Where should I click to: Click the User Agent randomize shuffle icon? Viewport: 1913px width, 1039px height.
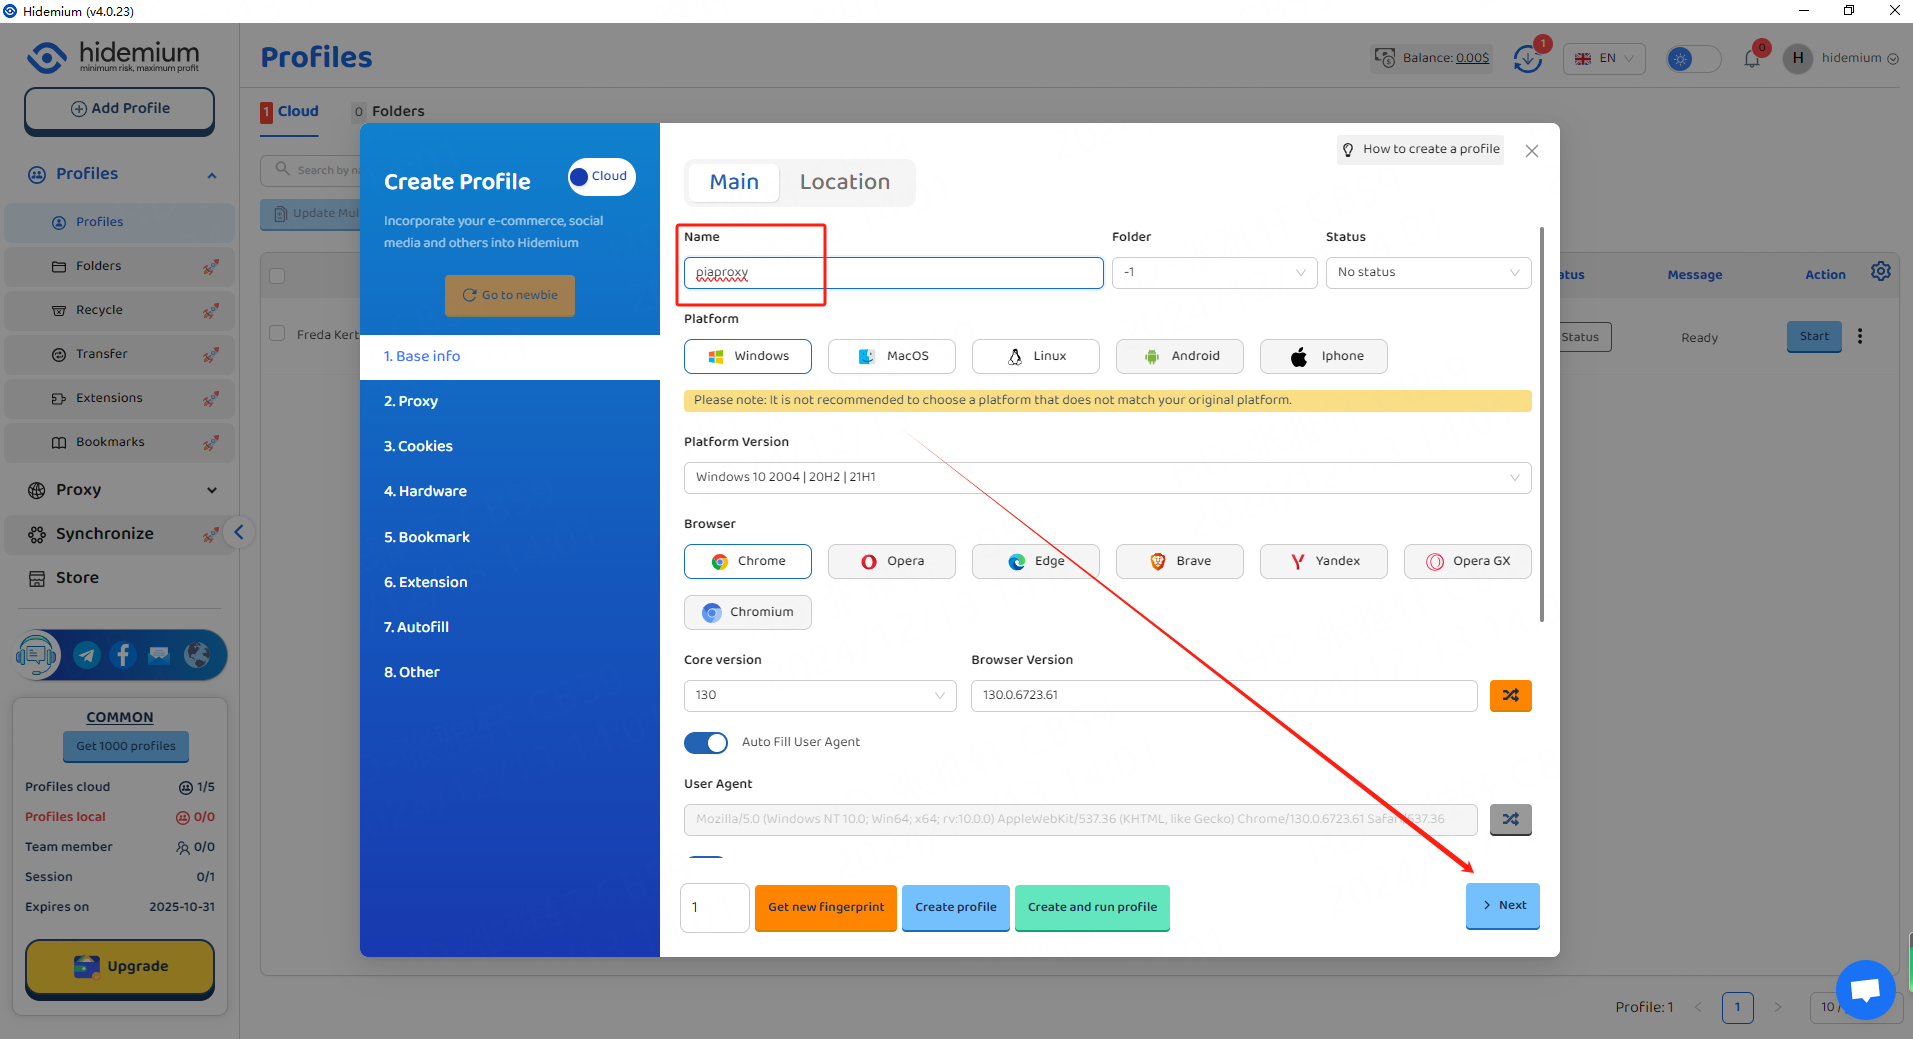point(1510,819)
